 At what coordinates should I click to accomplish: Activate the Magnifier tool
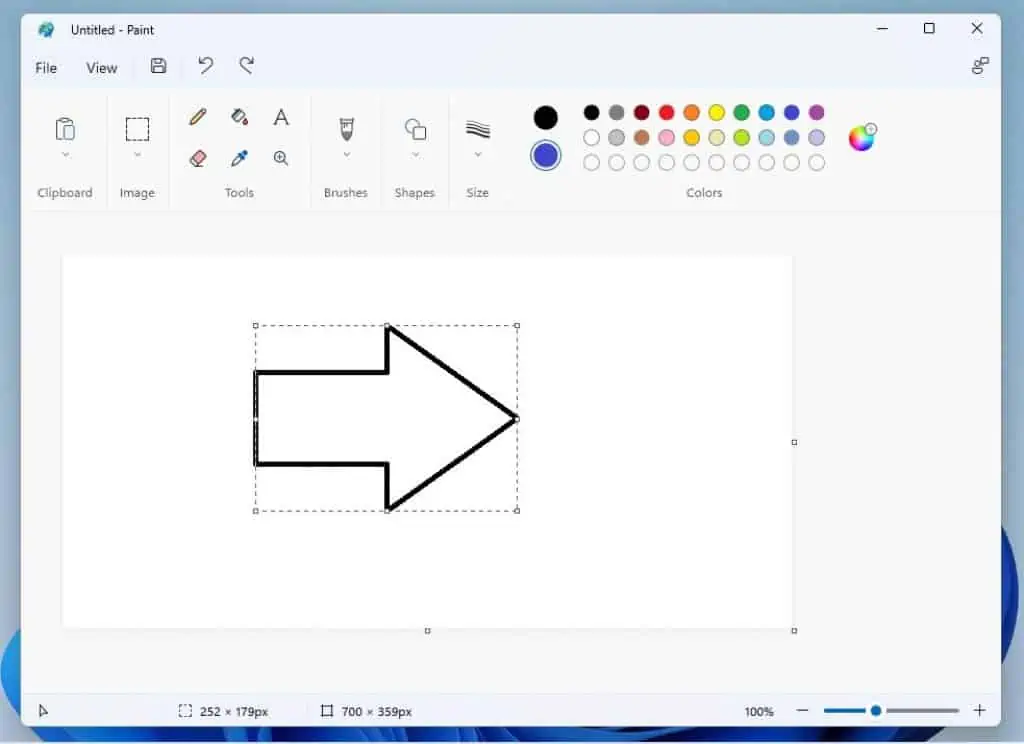[281, 157]
